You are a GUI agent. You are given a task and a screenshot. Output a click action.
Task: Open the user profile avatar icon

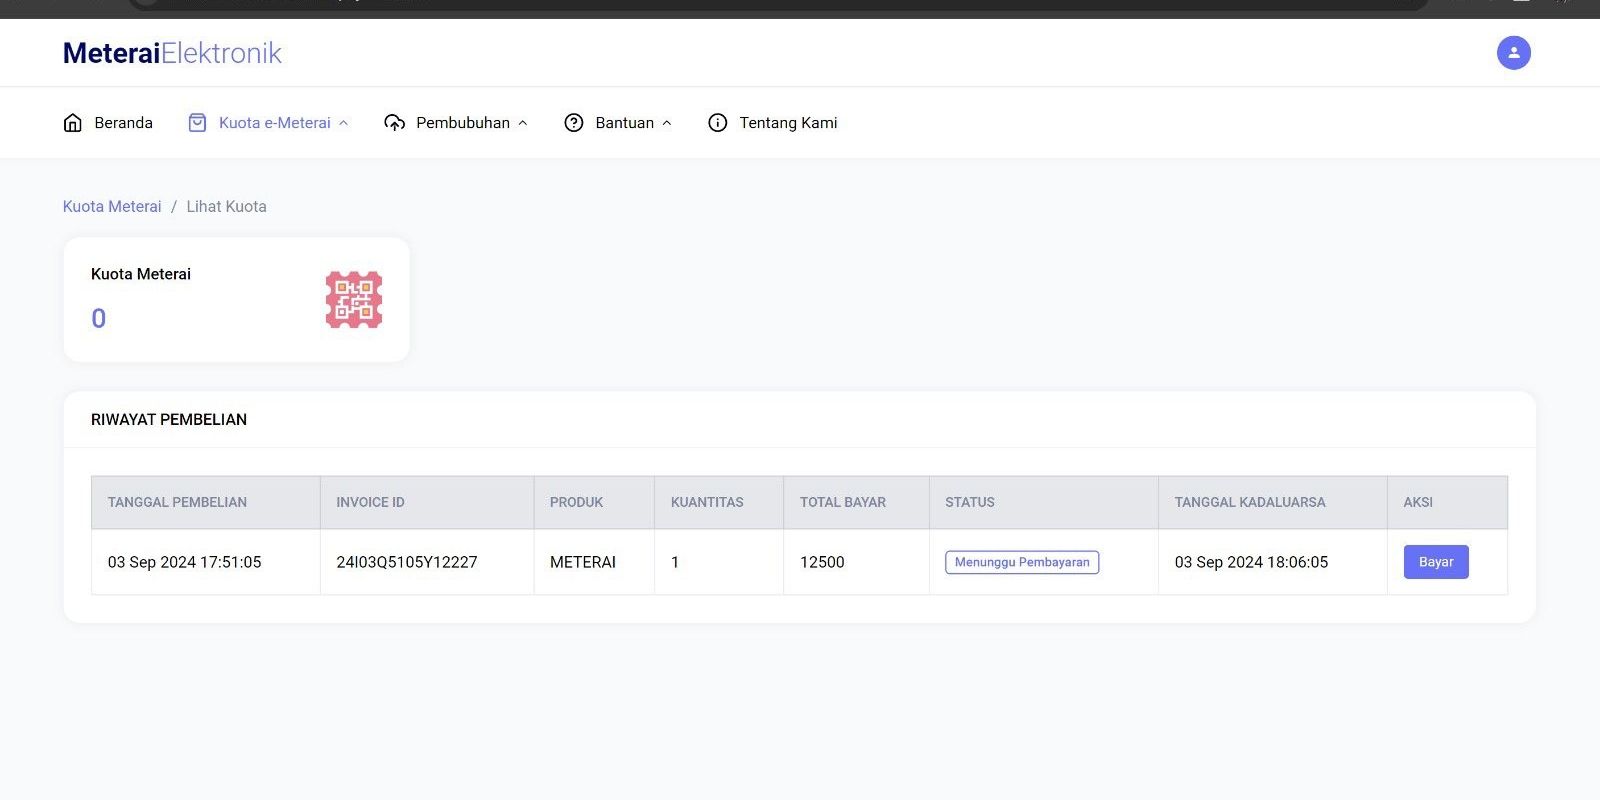click(1513, 53)
